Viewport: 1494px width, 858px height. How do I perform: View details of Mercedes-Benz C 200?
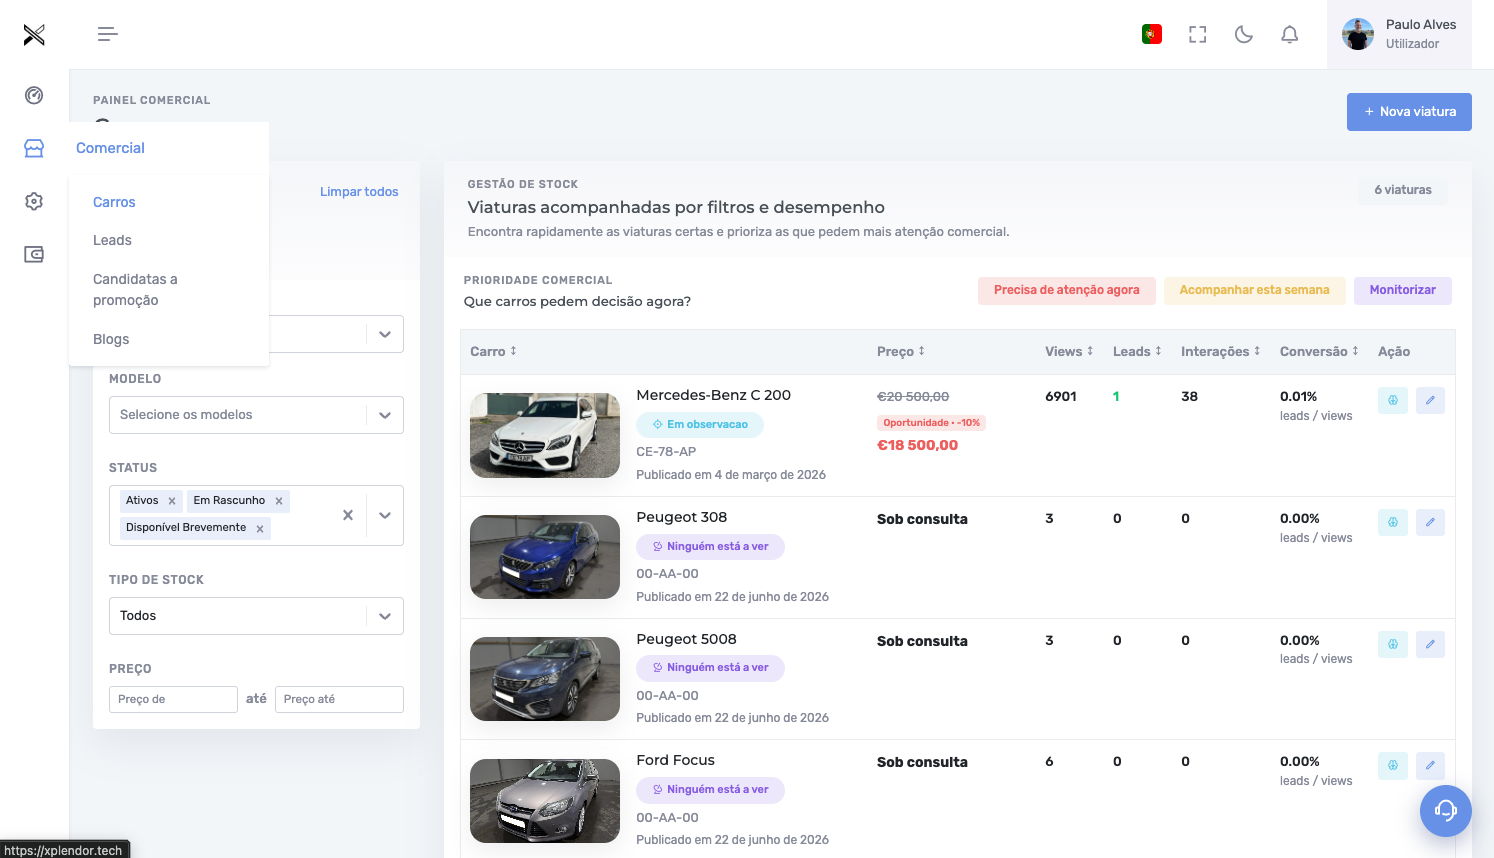click(1393, 400)
